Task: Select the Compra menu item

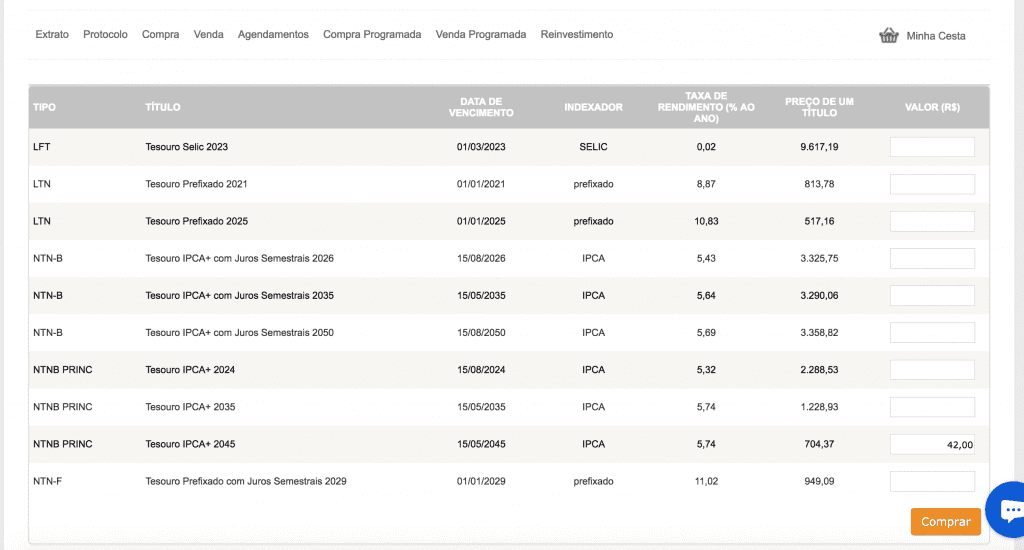Action: coord(161,35)
